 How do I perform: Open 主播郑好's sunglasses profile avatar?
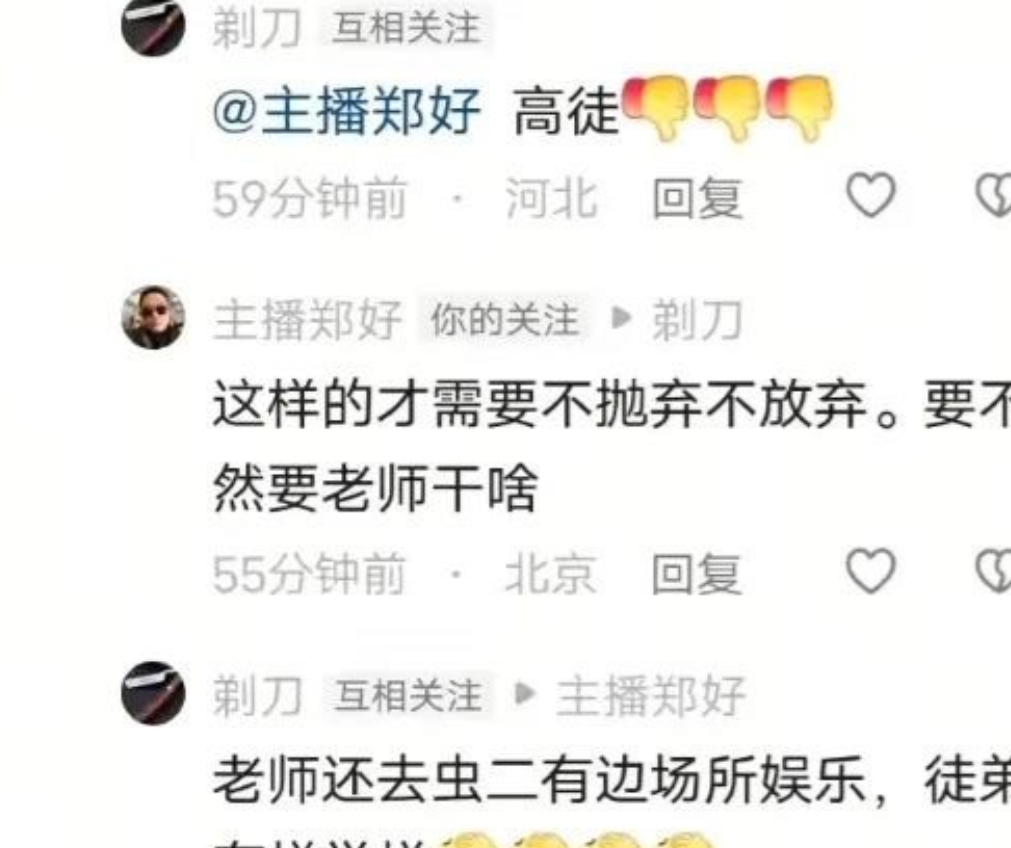(153, 317)
